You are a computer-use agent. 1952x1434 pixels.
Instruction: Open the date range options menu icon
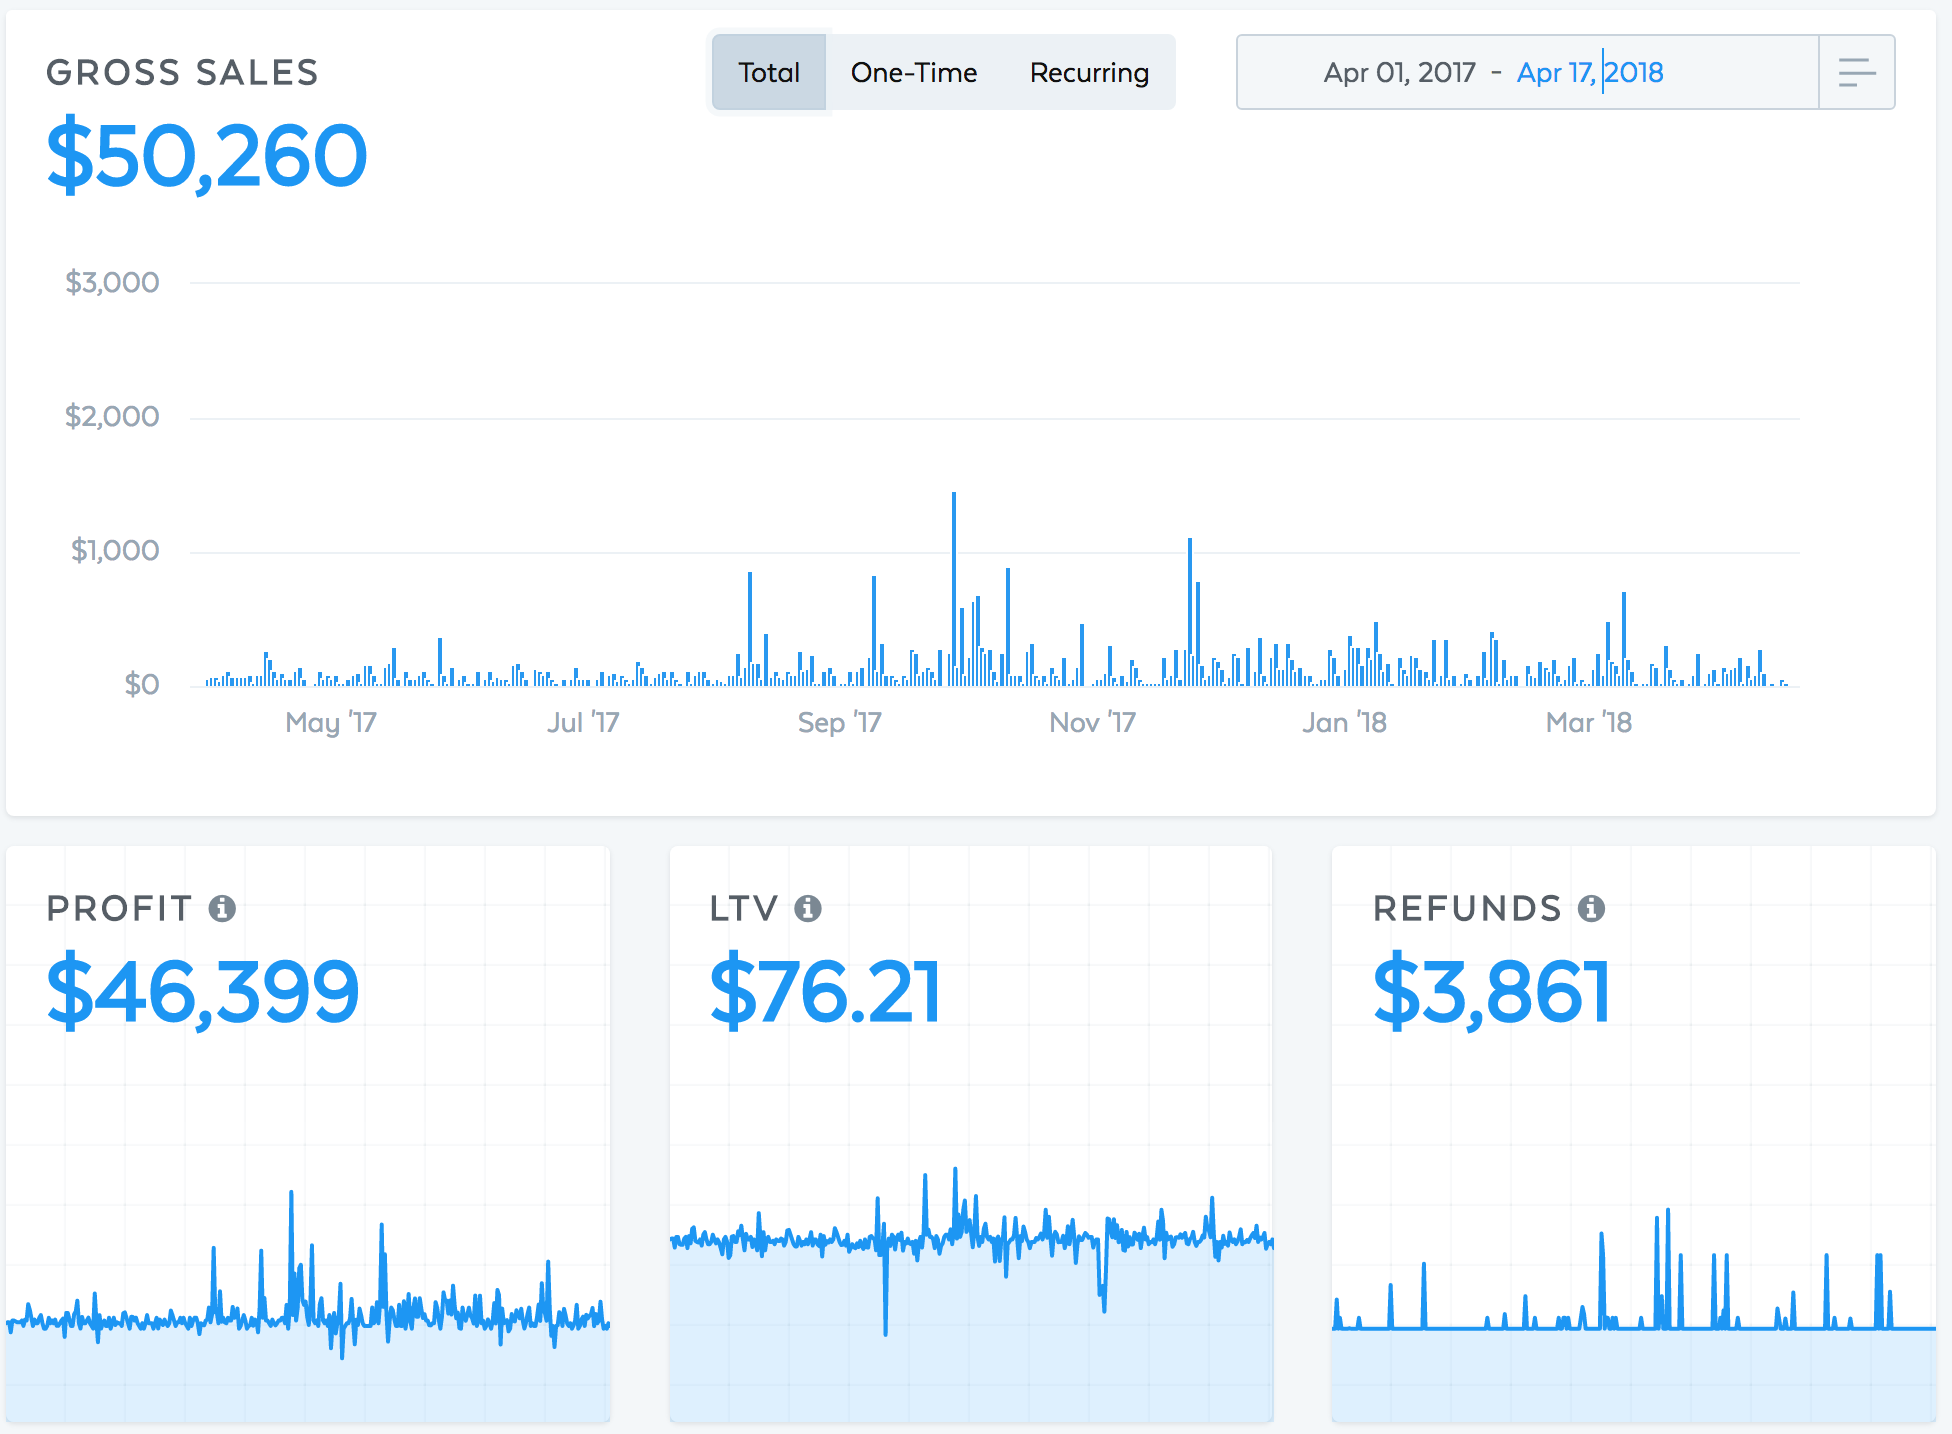pos(1856,72)
